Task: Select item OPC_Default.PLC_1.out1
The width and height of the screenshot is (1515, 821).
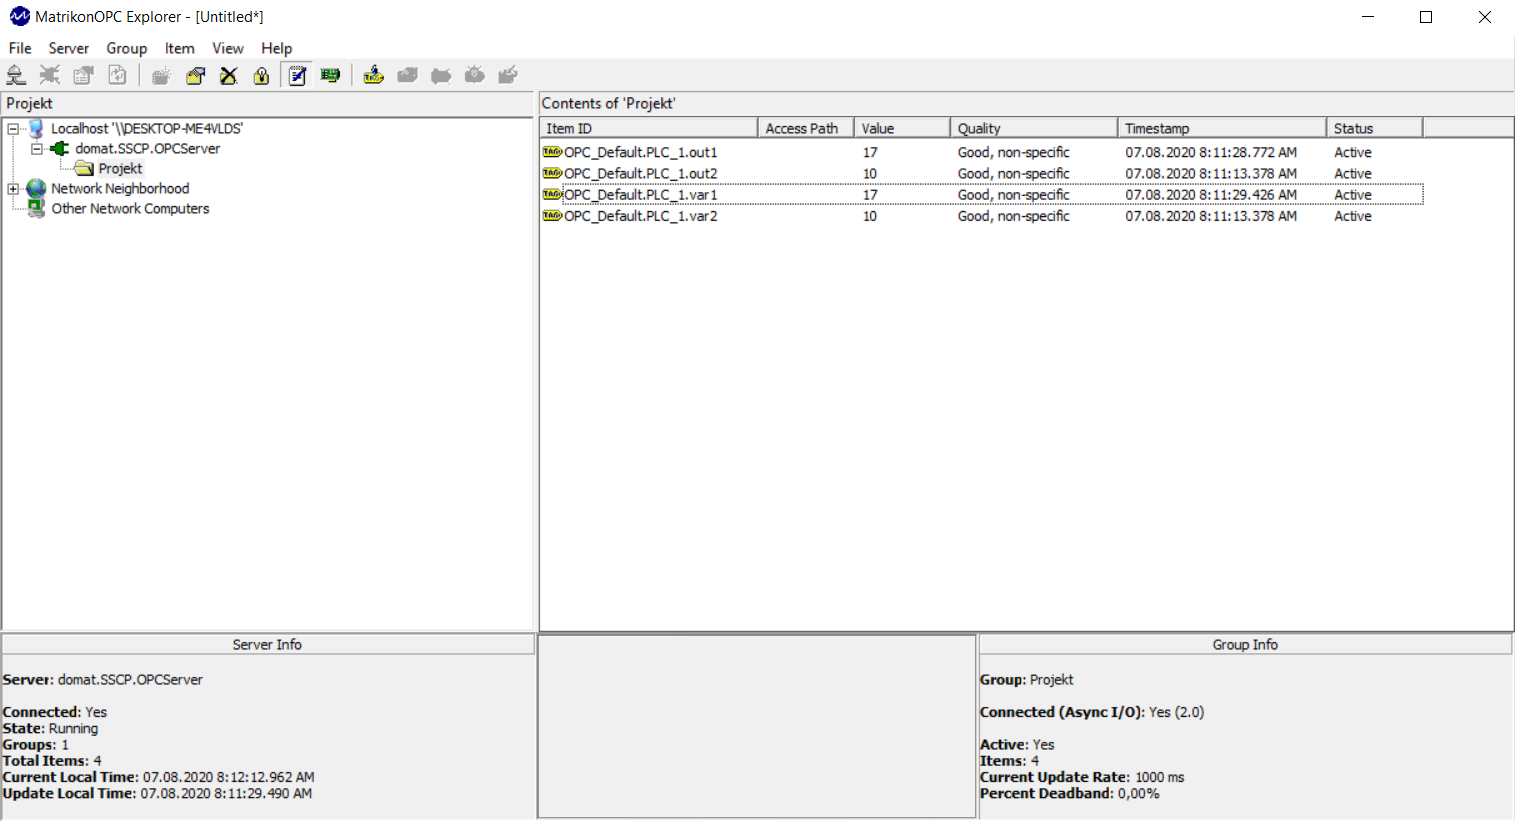Action: tap(641, 152)
